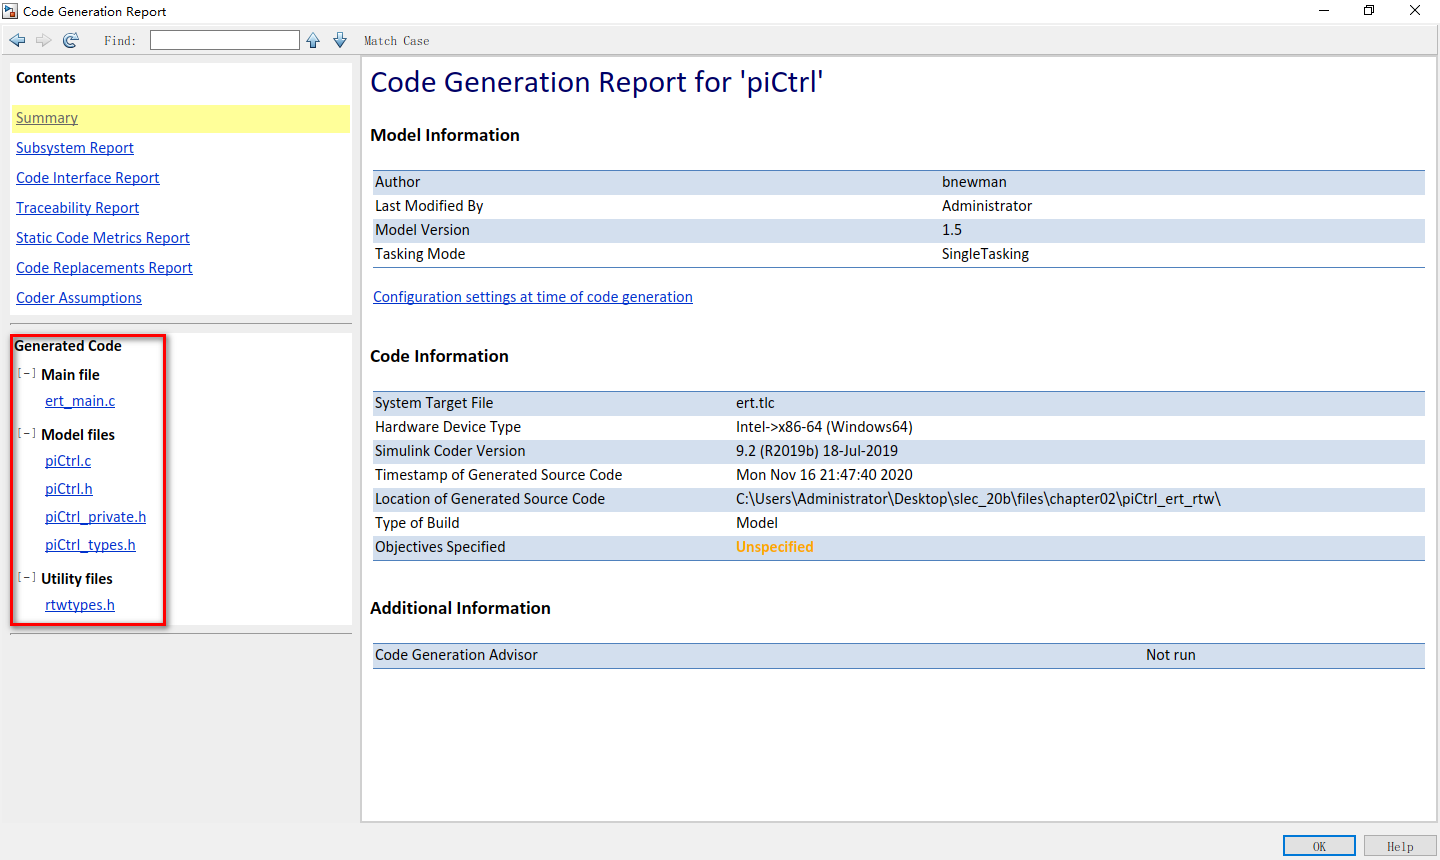Toggle the Match Case search option

[396, 40]
